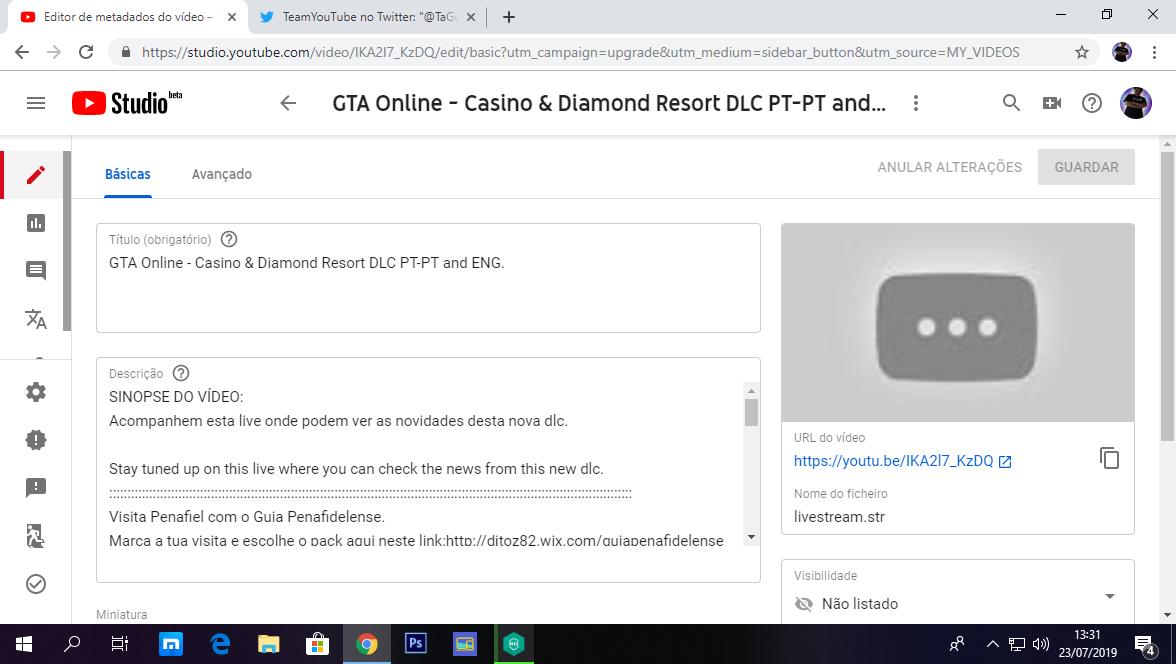Viewport: 1176px width, 664px height.
Task: Open the Chrome three-dot menu
Action: click(1154, 52)
